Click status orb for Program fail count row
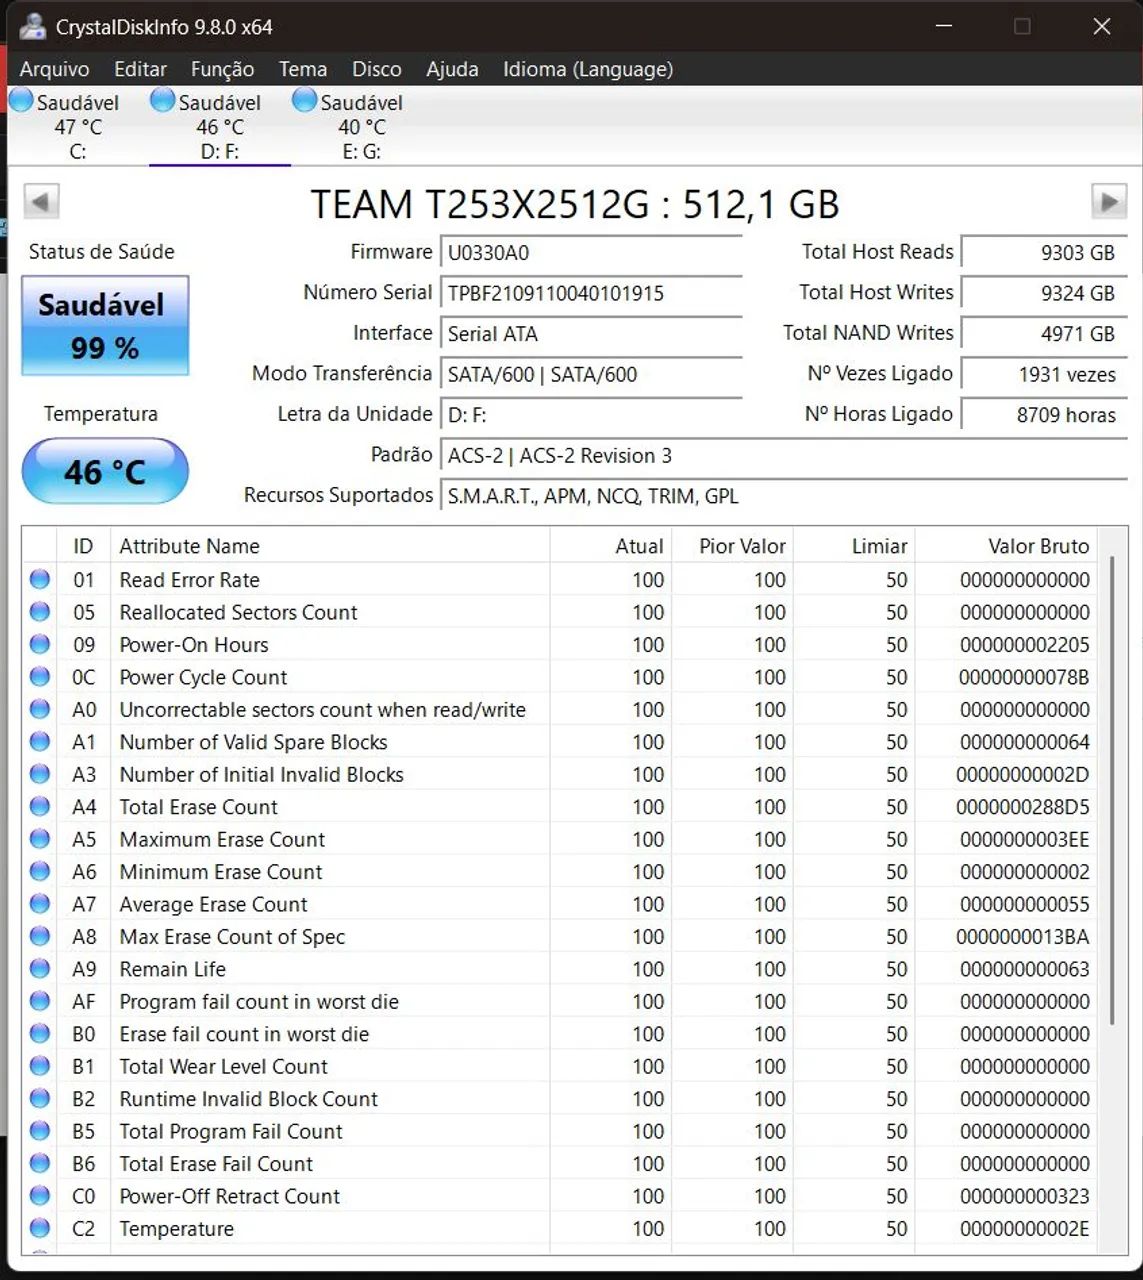 pos(40,1001)
